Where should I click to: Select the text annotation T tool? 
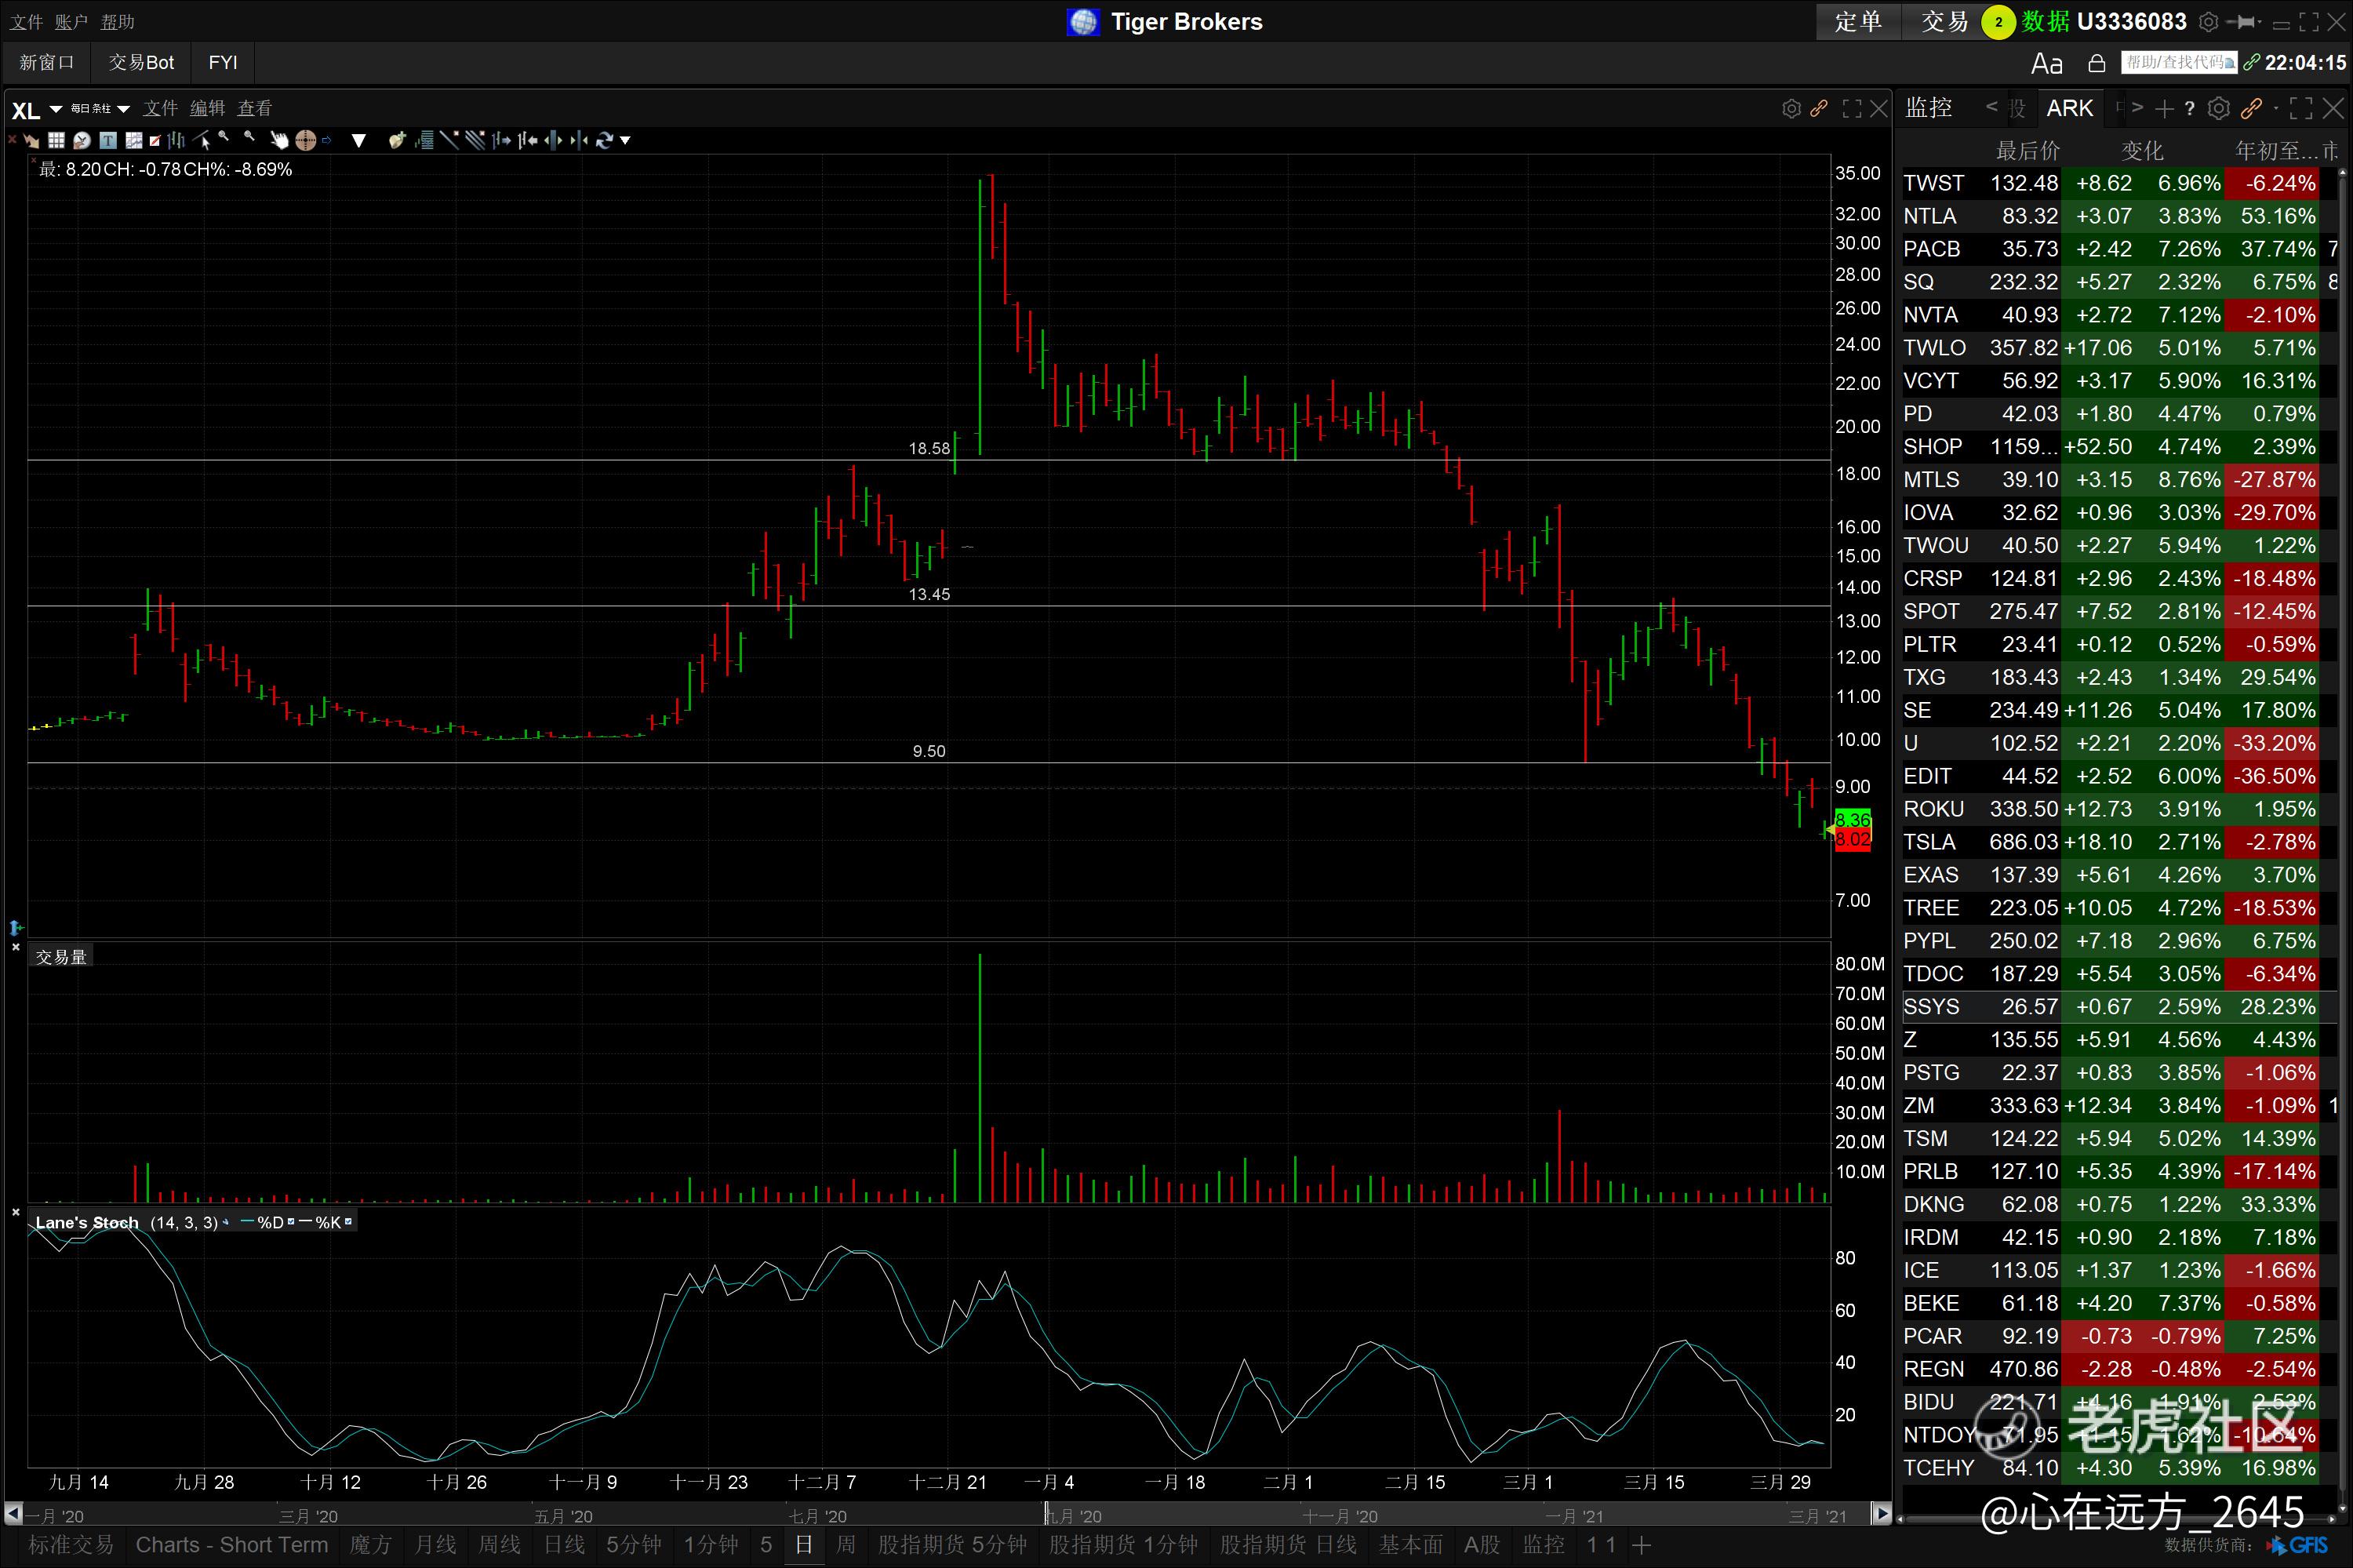[x=108, y=141]
